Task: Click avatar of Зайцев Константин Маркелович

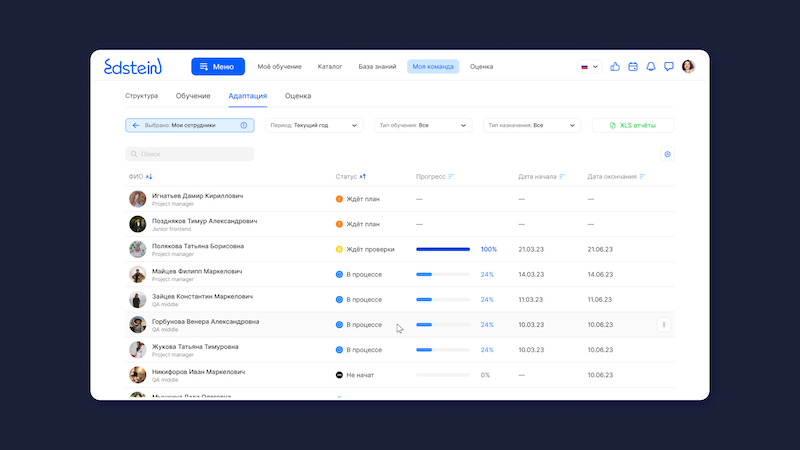Action: click(137, 299)
